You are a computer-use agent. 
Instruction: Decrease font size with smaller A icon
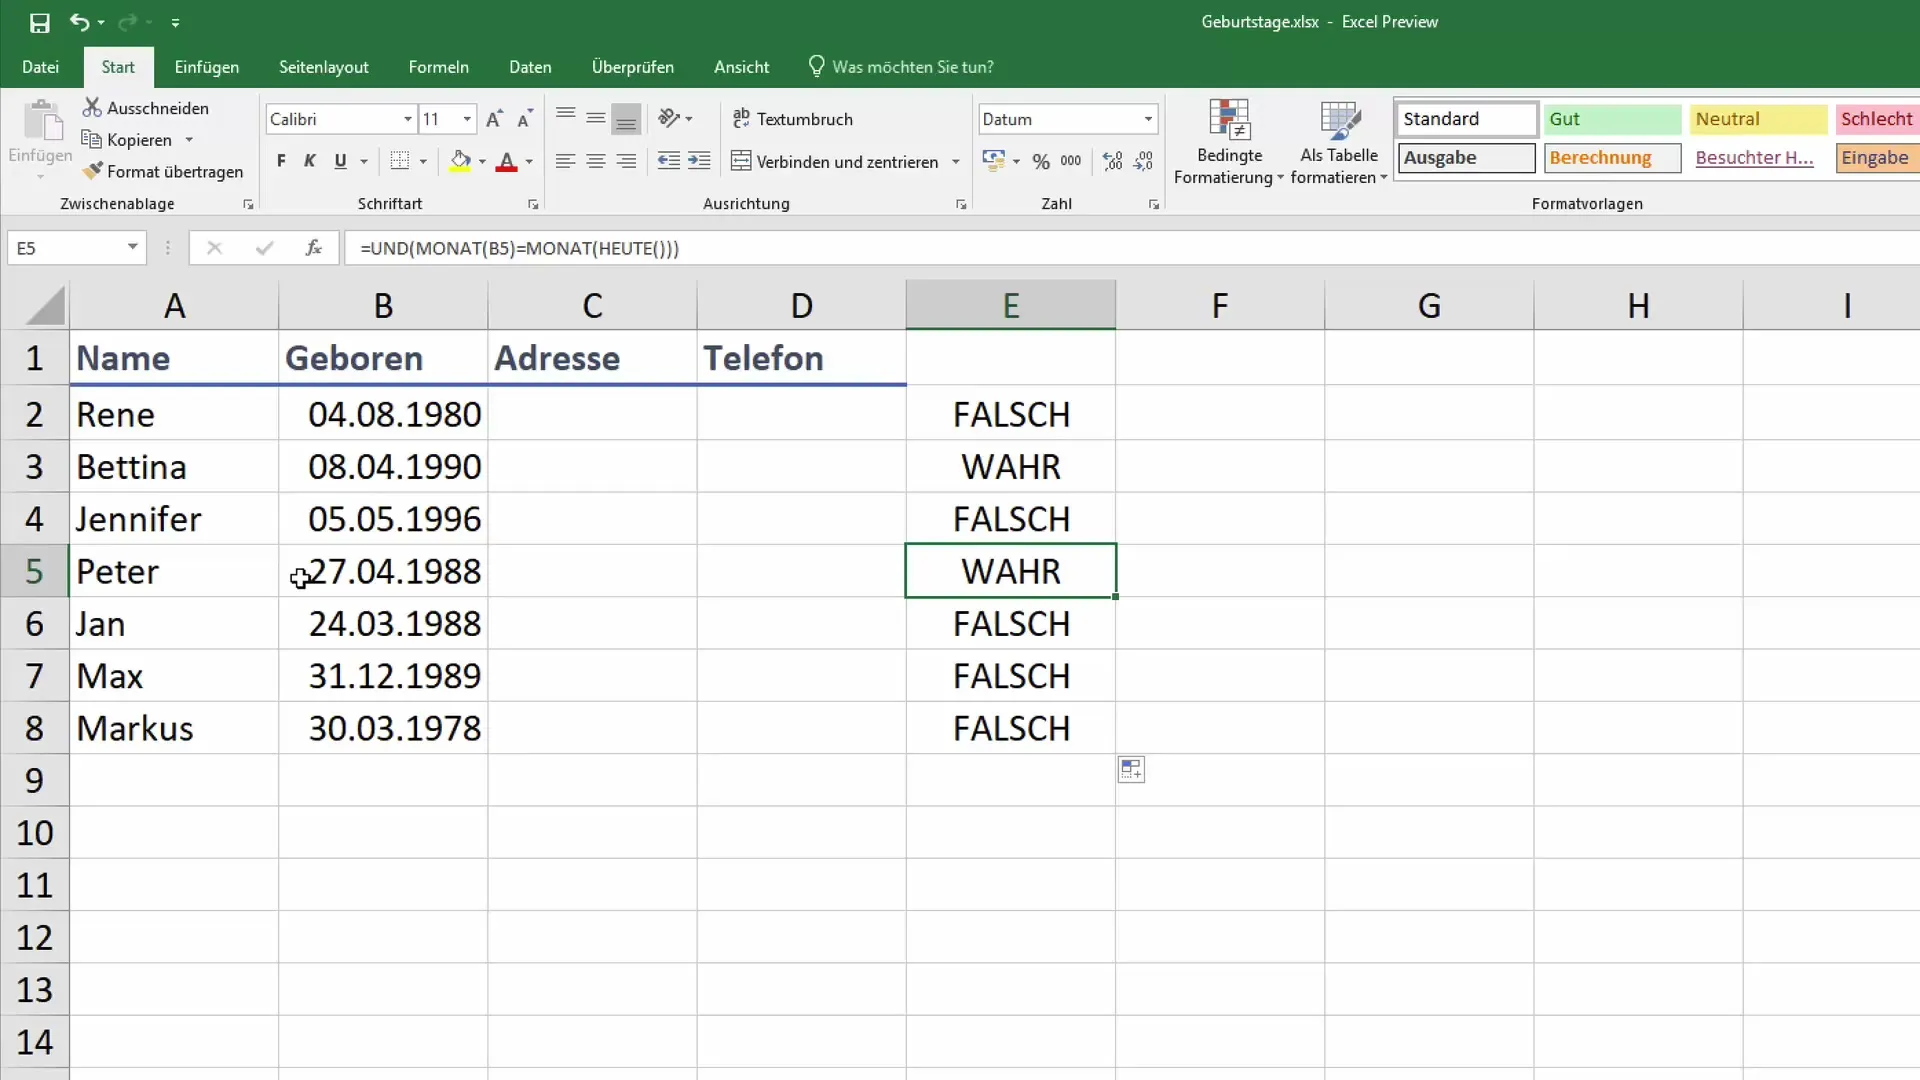(x=525, y=119)
